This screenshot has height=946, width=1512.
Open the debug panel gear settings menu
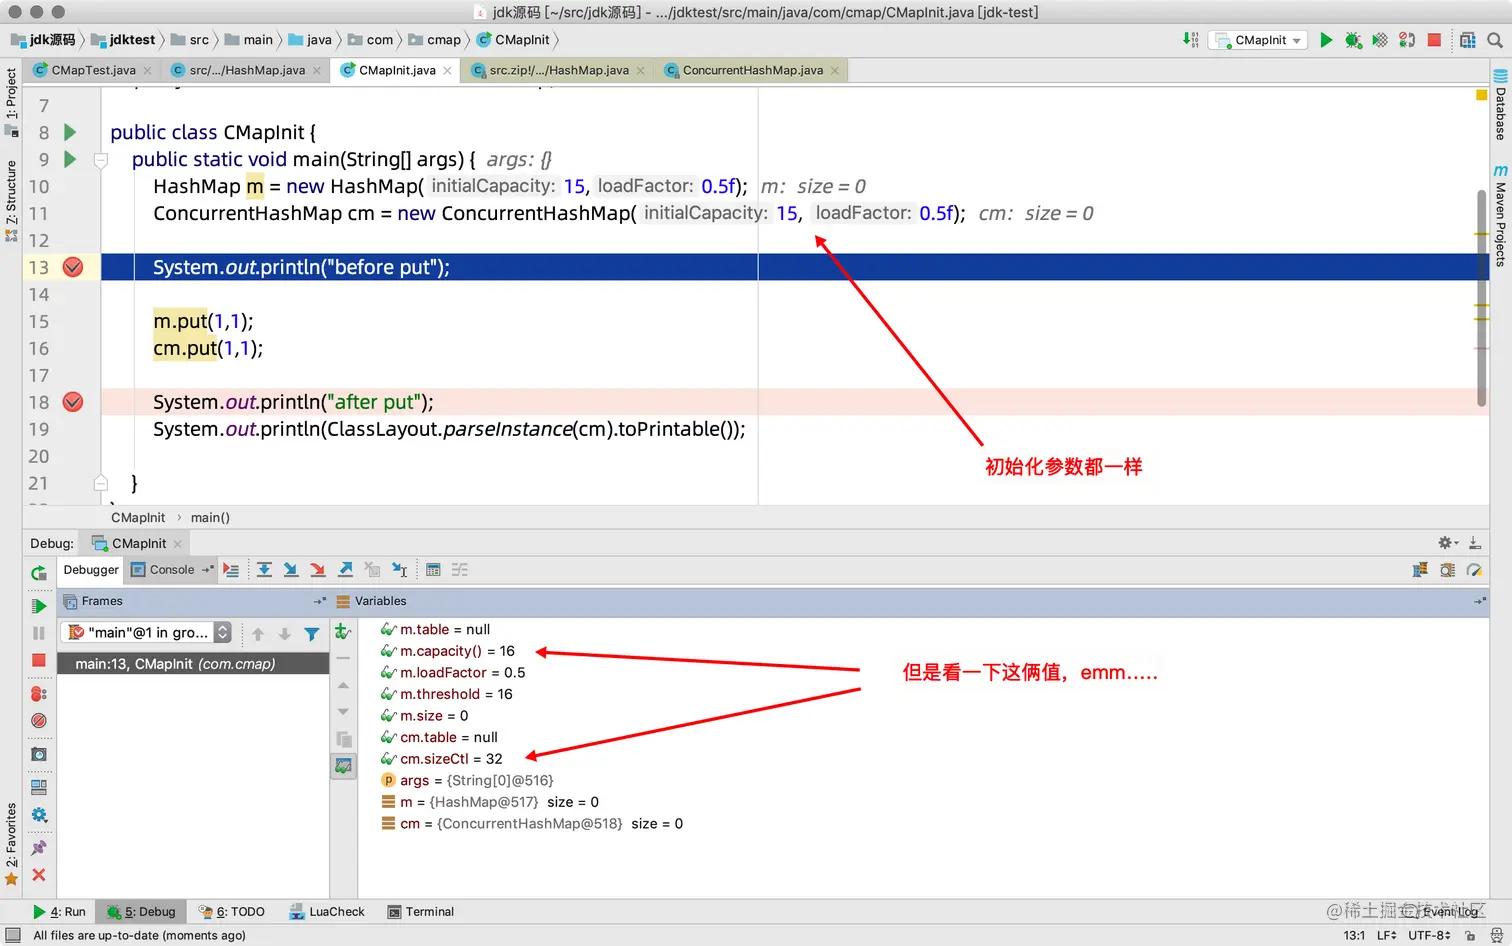click(x=1447, y=543)
